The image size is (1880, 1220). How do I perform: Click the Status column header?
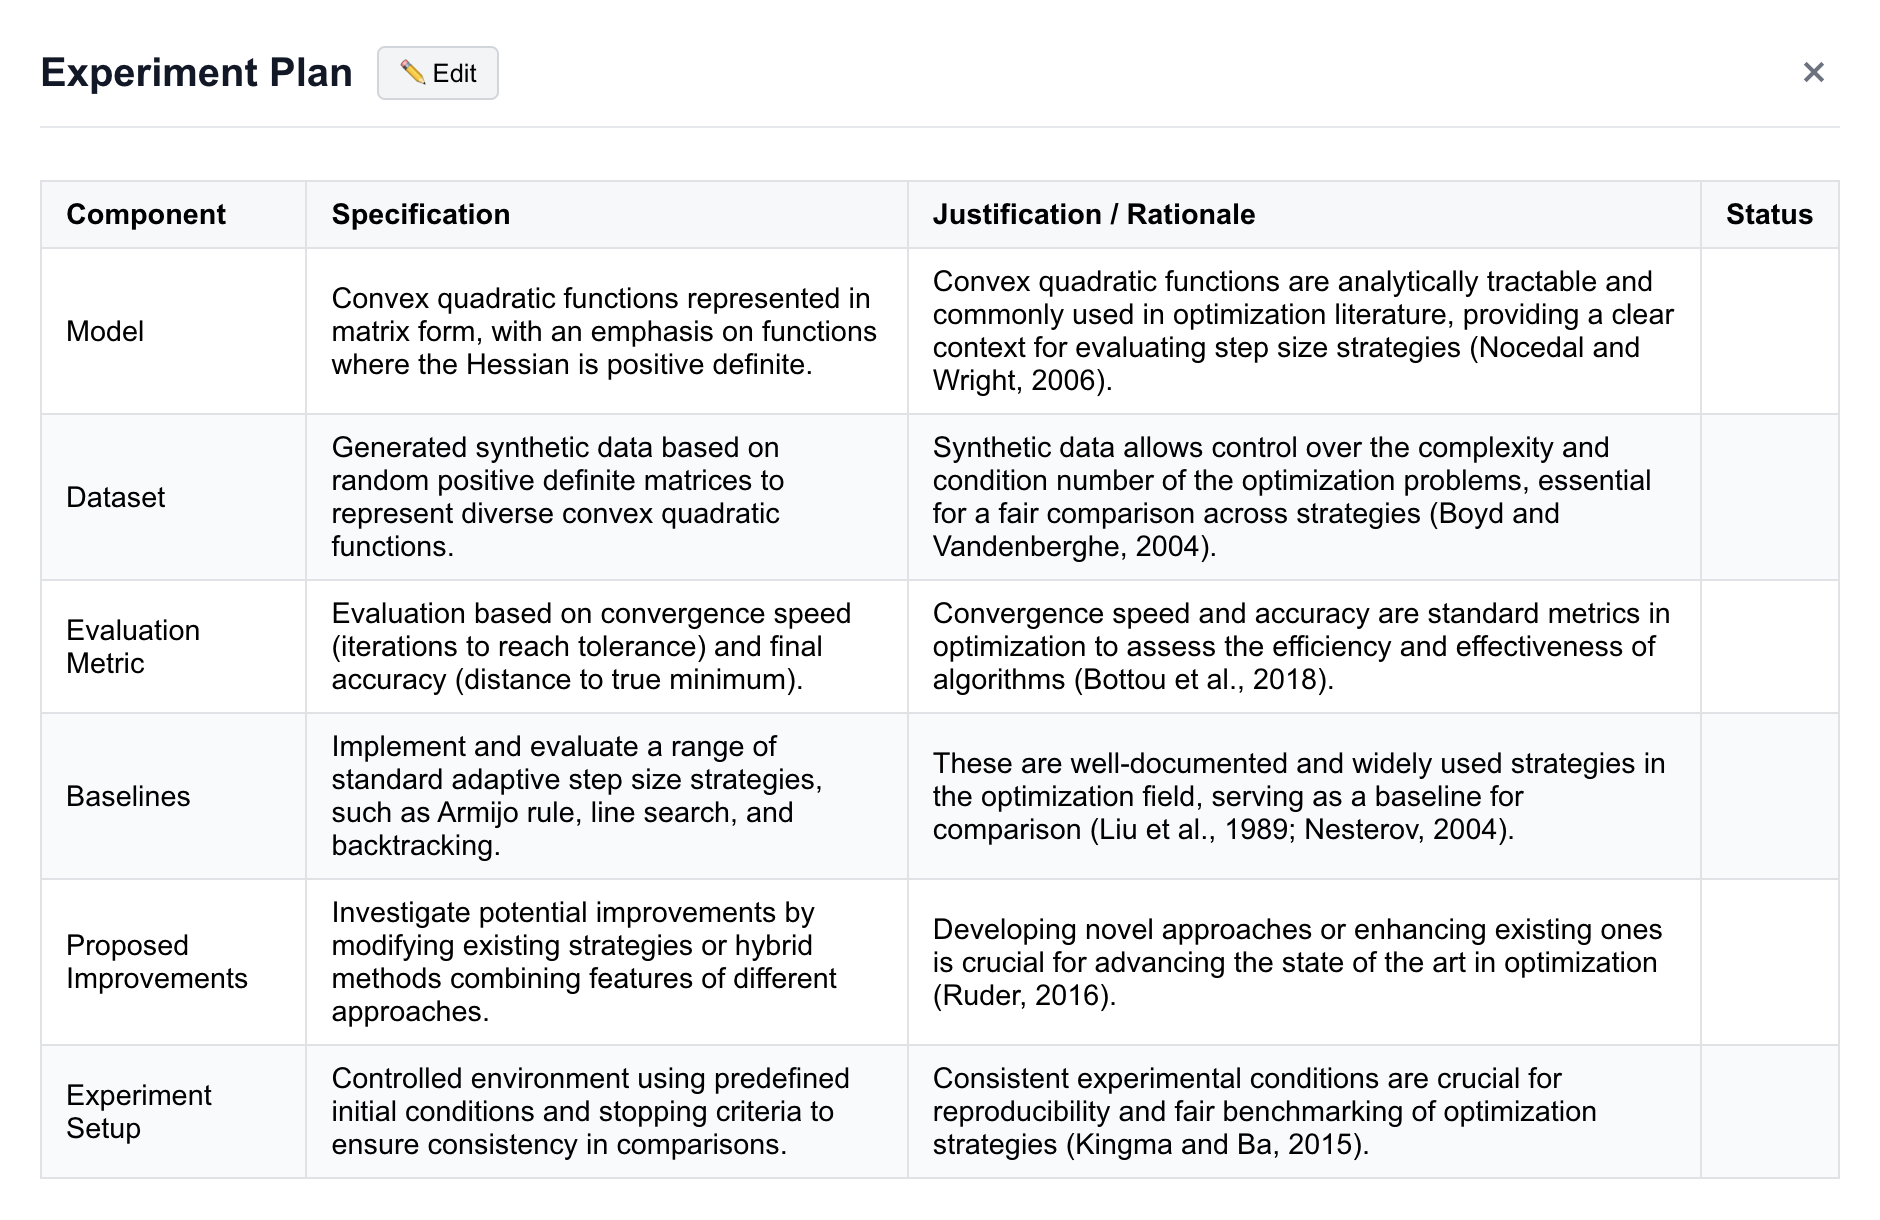[1768, 214]
